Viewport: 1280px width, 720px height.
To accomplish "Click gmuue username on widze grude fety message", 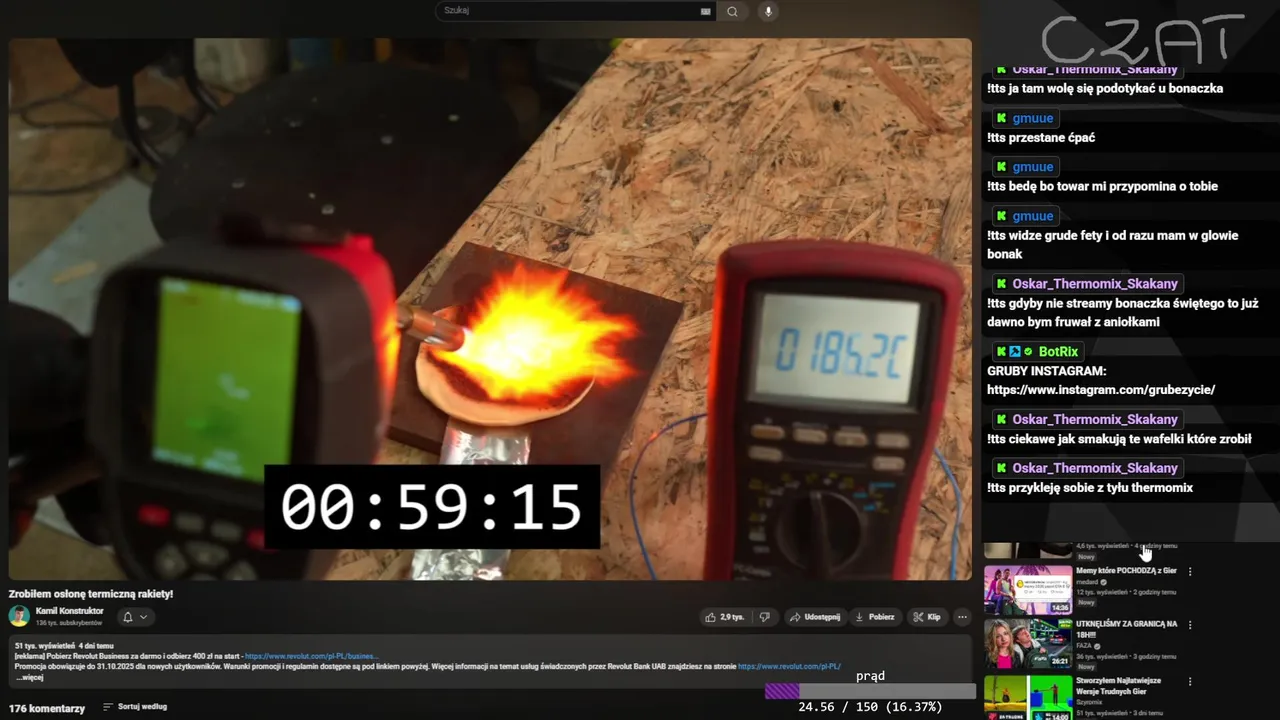I will point(1033,216).
